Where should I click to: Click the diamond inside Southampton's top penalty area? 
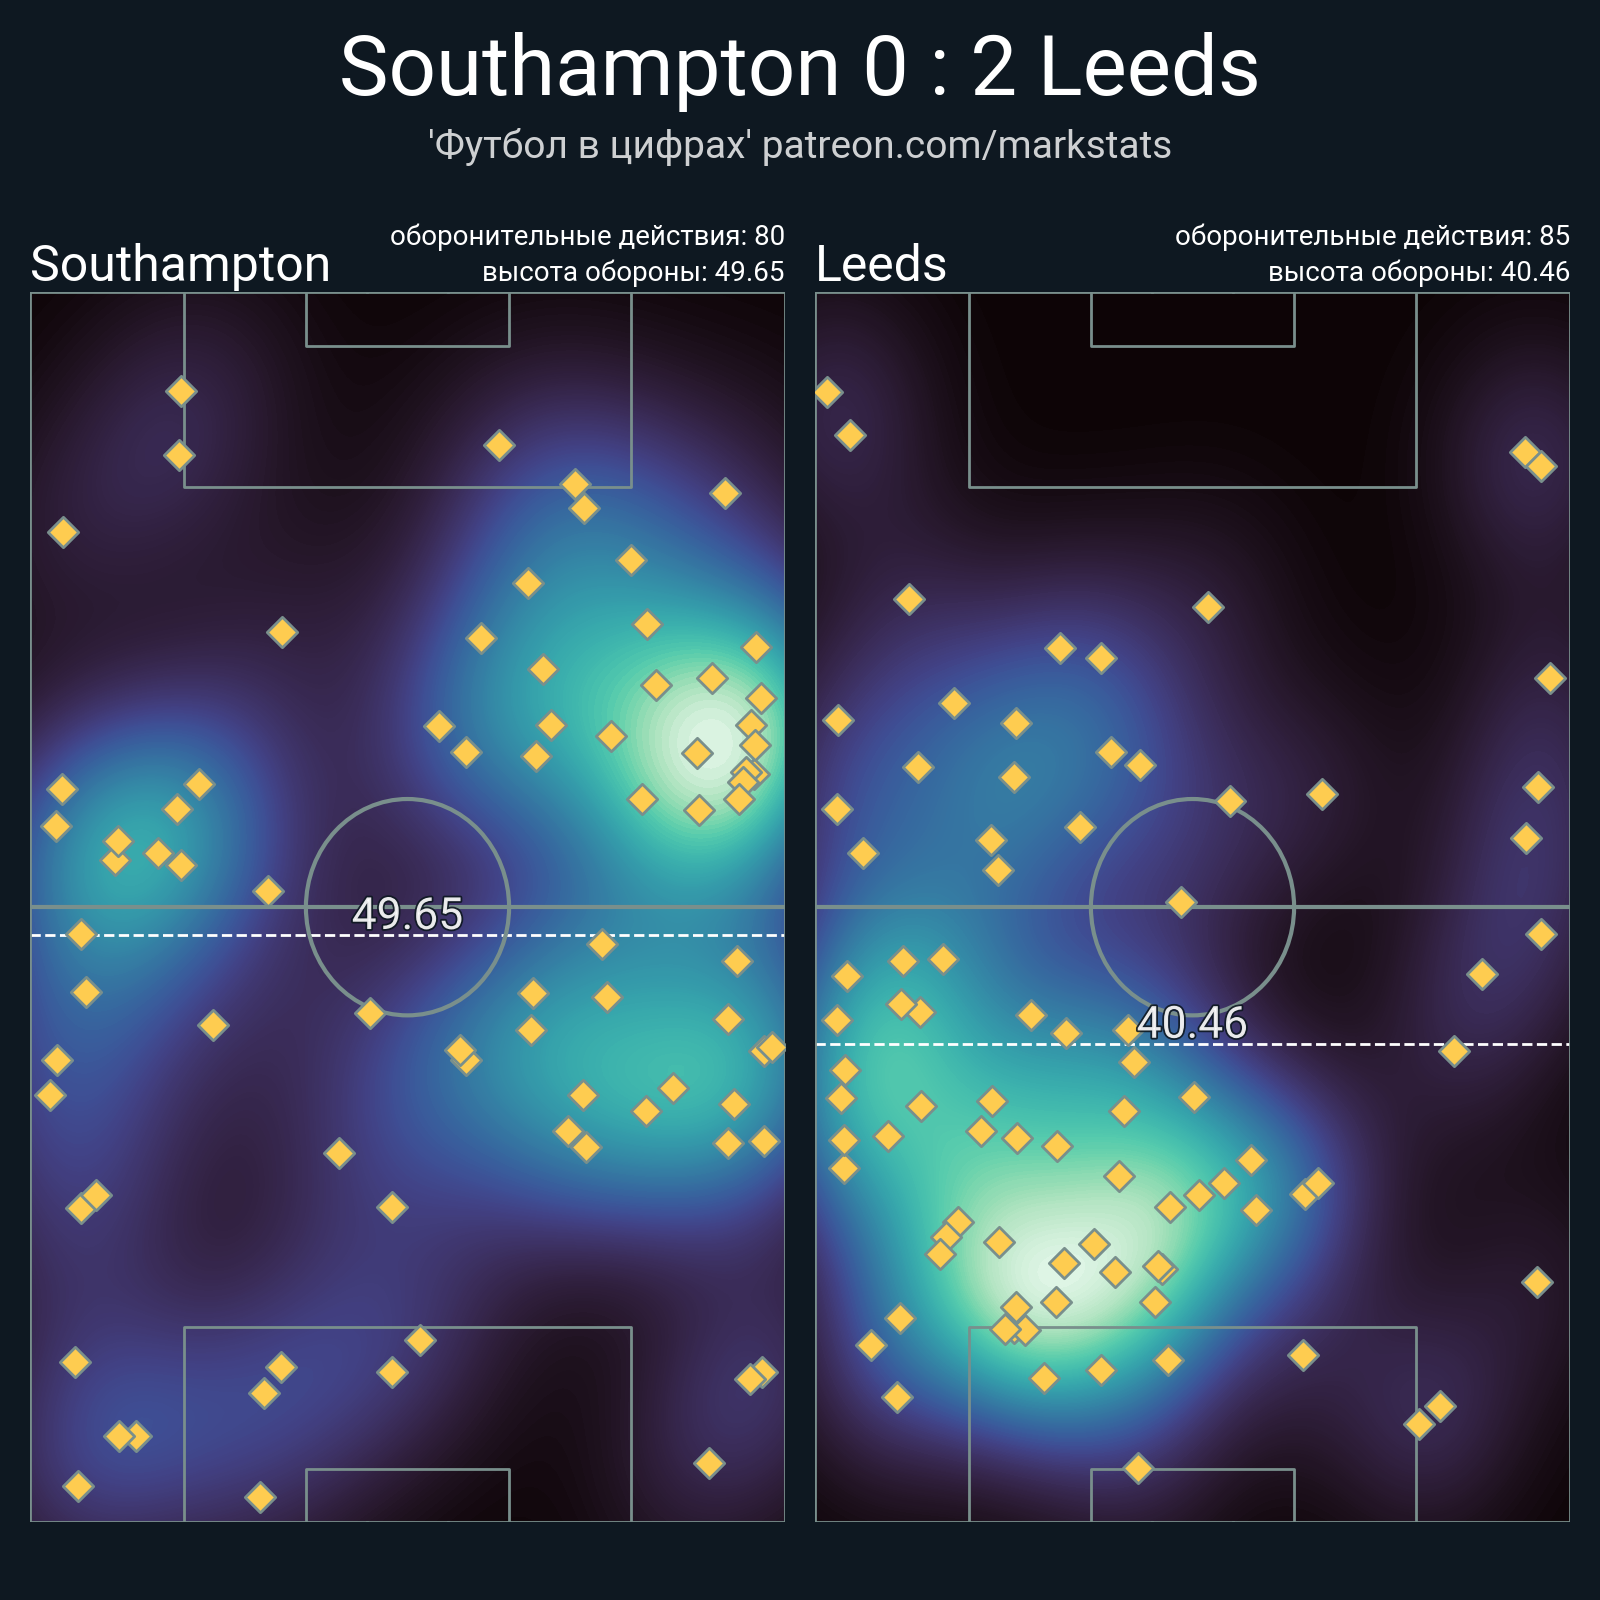[x=499, y=445]
